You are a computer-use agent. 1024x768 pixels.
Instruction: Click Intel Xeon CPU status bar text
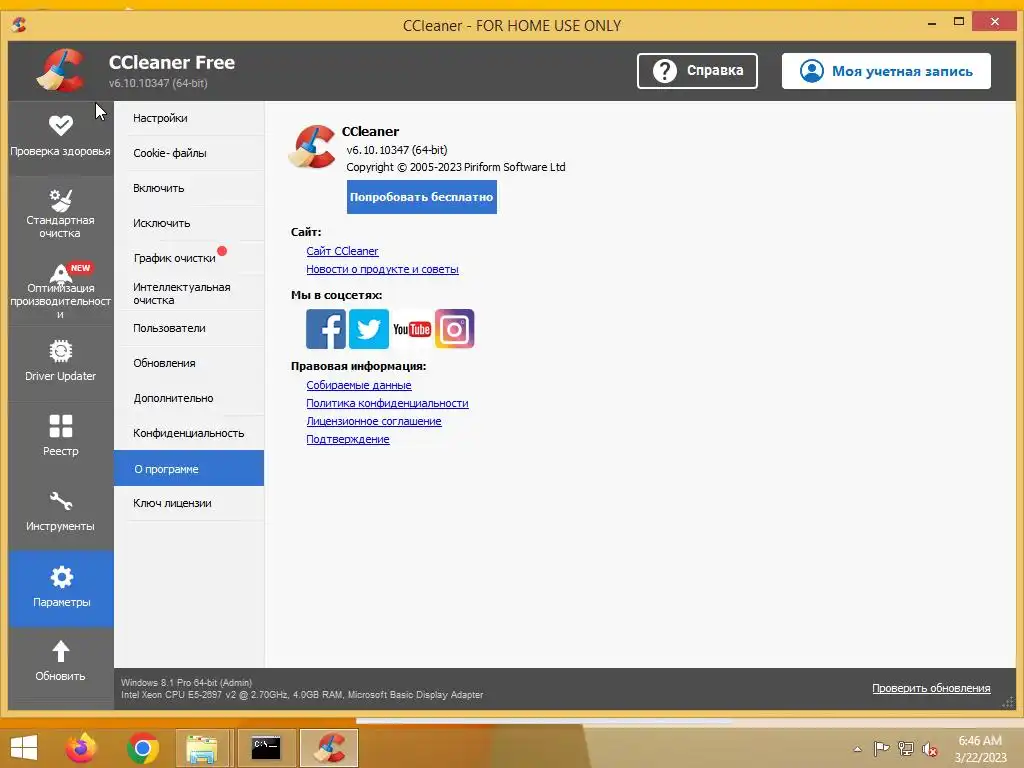(x=302, y=695)
